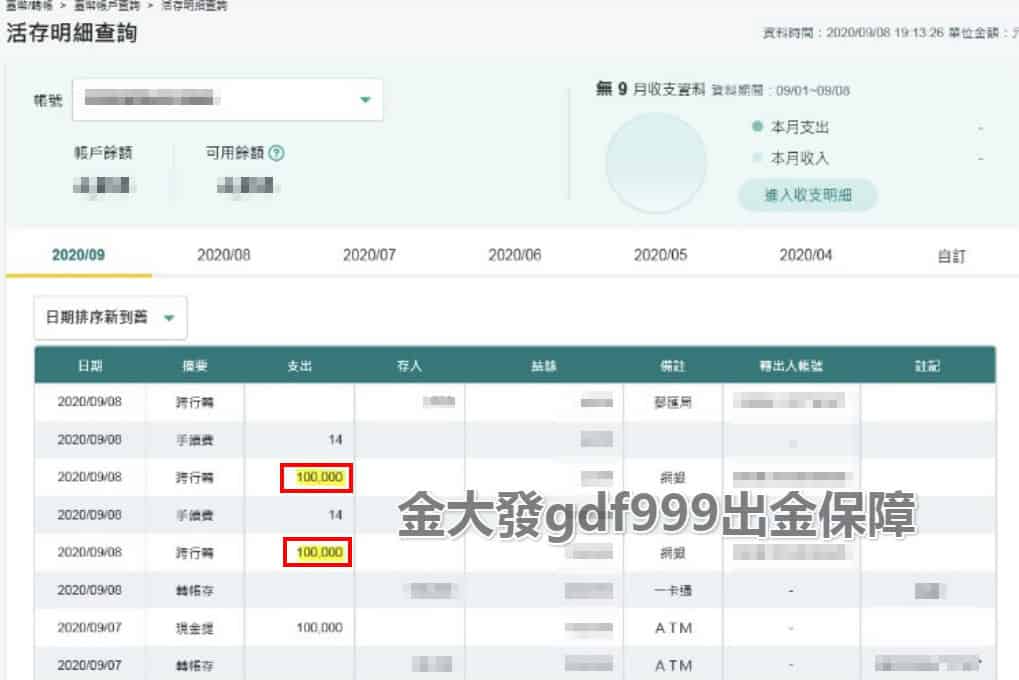Switch to the 2020/08 tab
1019x680 pixels.
point(224,255)
